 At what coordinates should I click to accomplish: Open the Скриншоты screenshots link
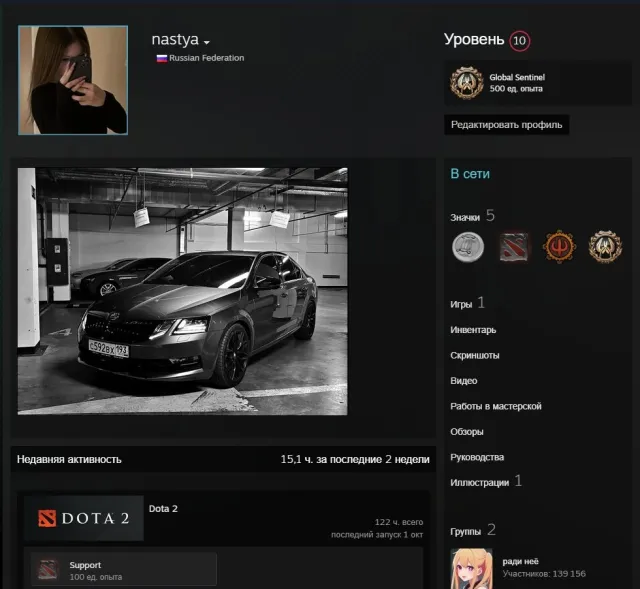click(475, 356)
